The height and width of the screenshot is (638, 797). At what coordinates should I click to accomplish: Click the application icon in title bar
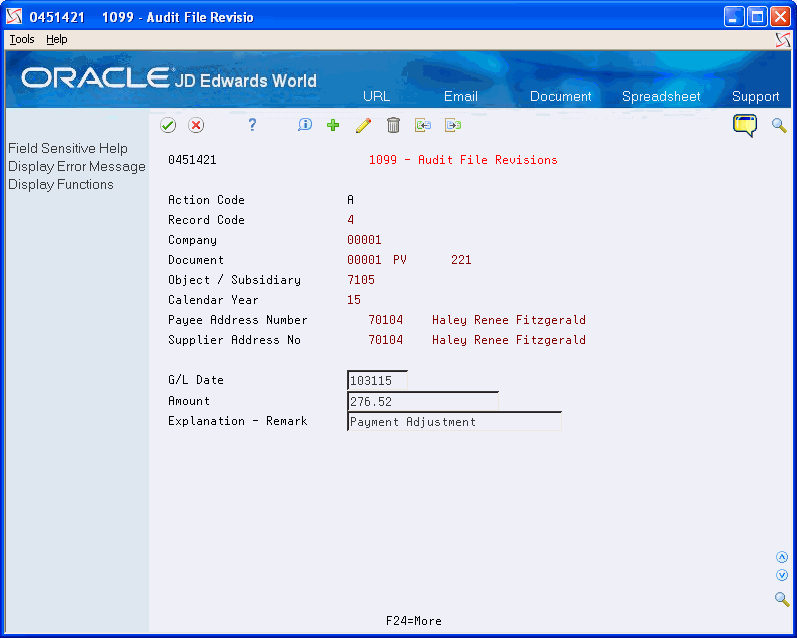click(x=14, y=17)
